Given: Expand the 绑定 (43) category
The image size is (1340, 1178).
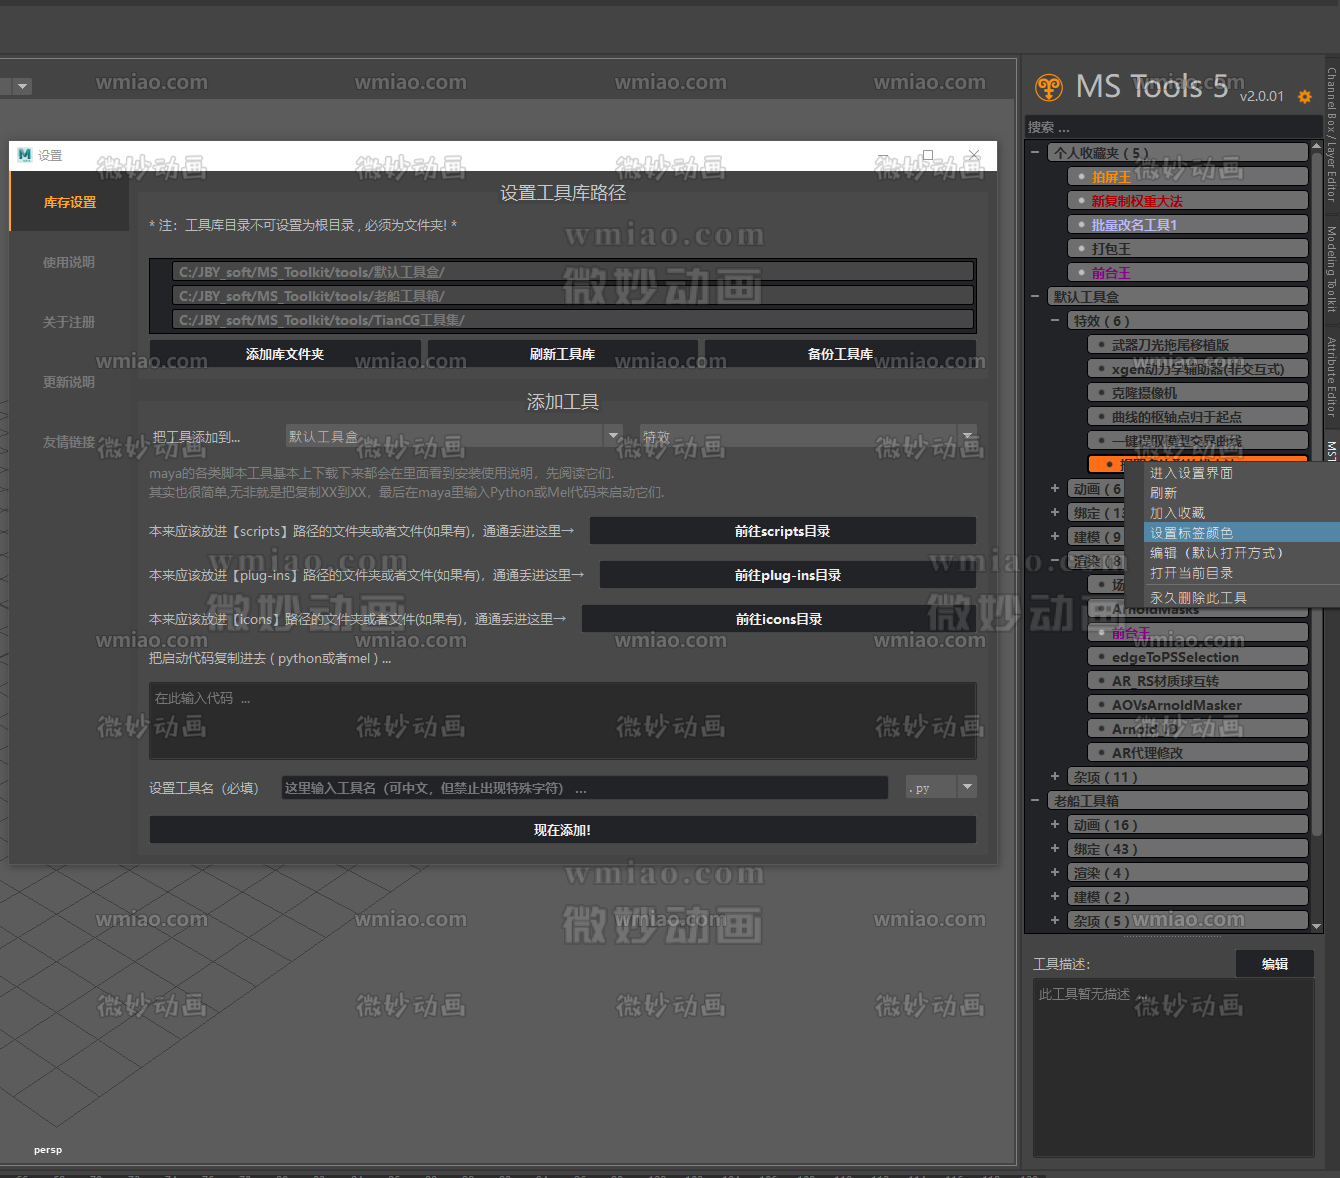Looking at the screenshot, I should pos(1055,848).
